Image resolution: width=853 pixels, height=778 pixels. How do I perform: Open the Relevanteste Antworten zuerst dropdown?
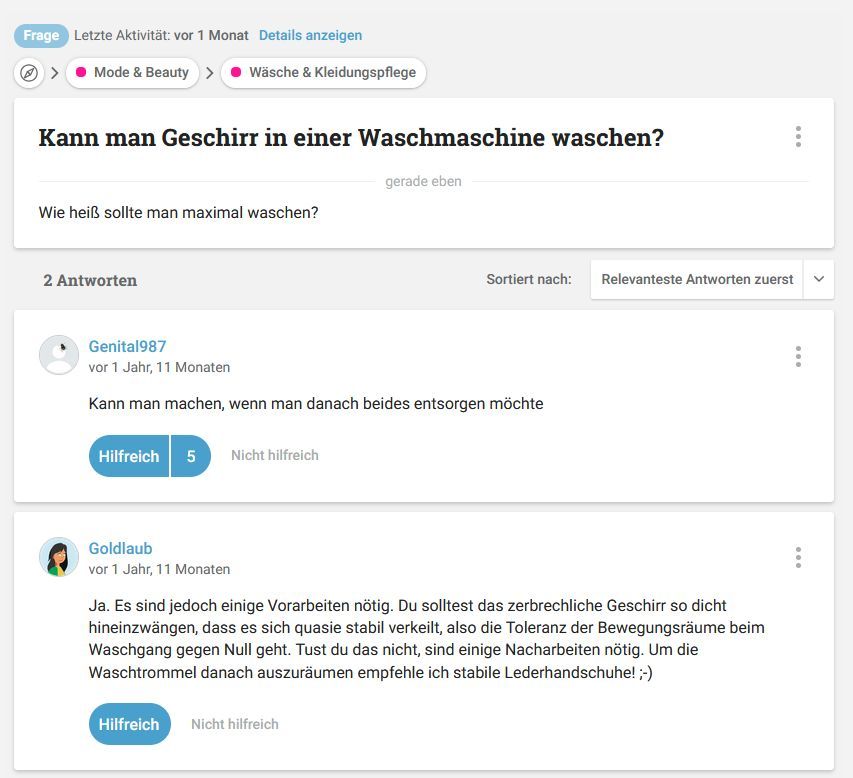(697, 280)
